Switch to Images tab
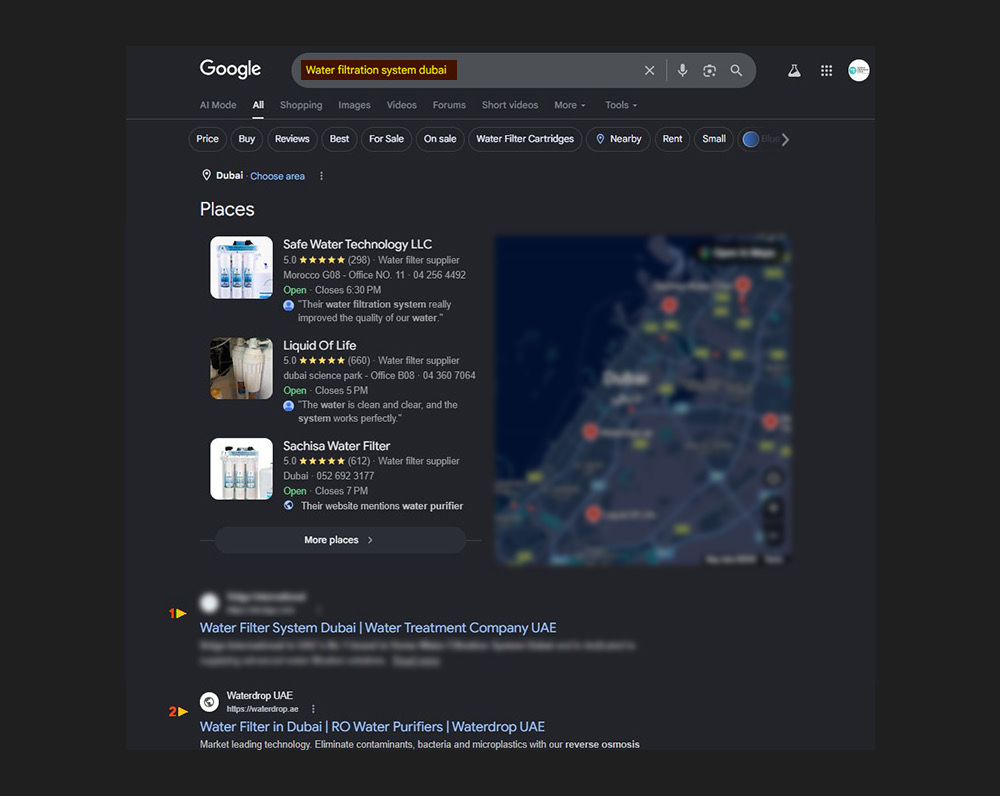The width and height of the screenshot is (1000, 796). (x=354, y=105)
